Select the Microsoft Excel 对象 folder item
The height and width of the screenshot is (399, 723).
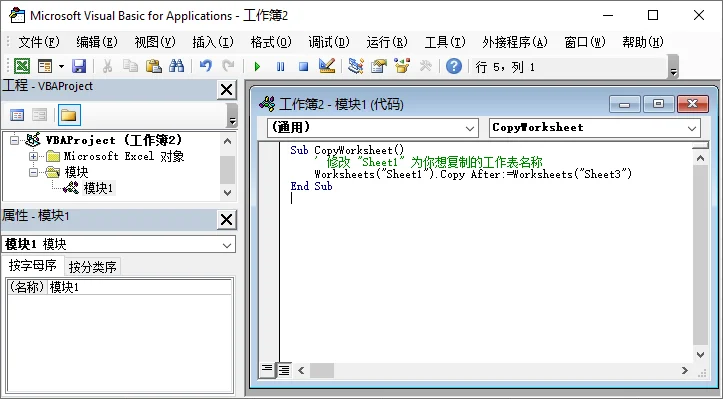pyautogui.click(x=124, y=156)
